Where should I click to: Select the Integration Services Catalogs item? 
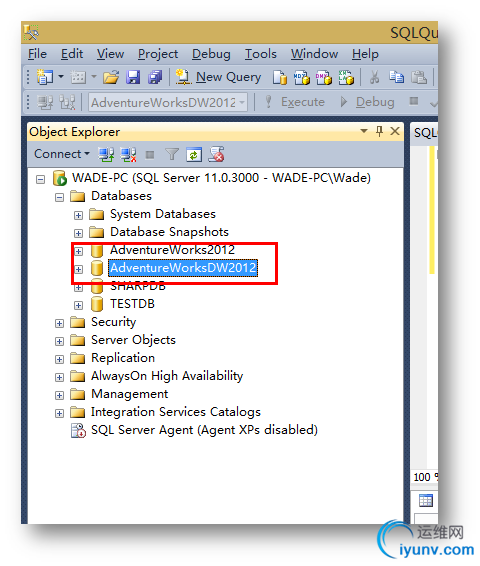(176, 412)
